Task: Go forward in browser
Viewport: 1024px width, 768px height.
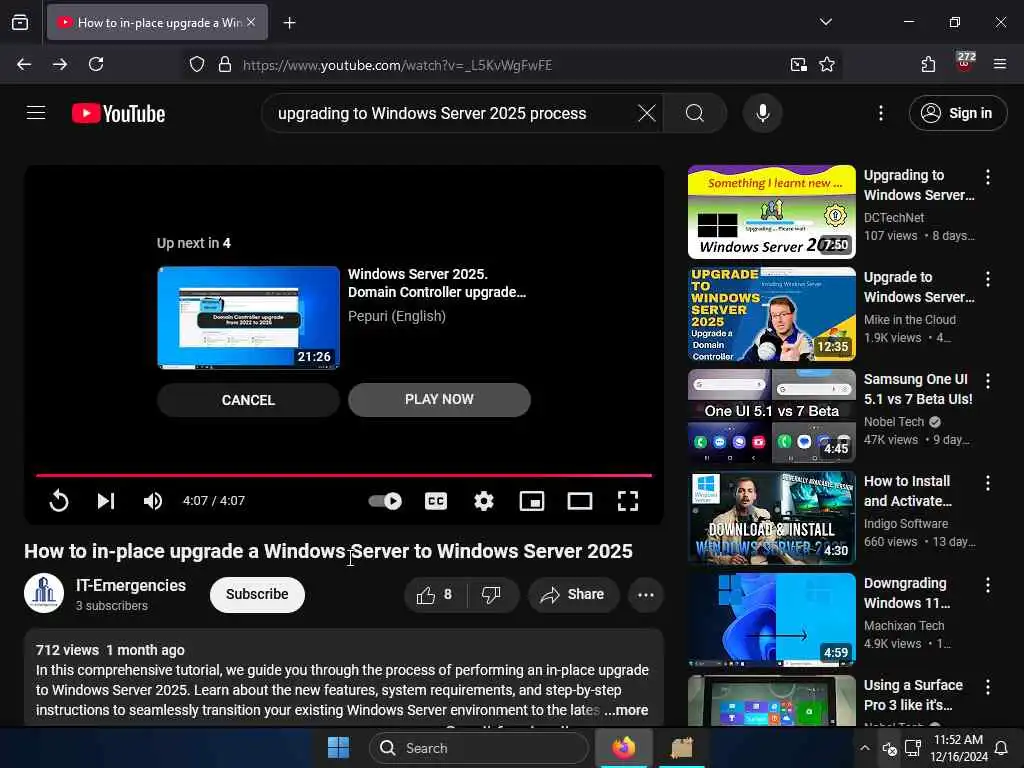Action: pyautogui.click(x=60, y=64)
